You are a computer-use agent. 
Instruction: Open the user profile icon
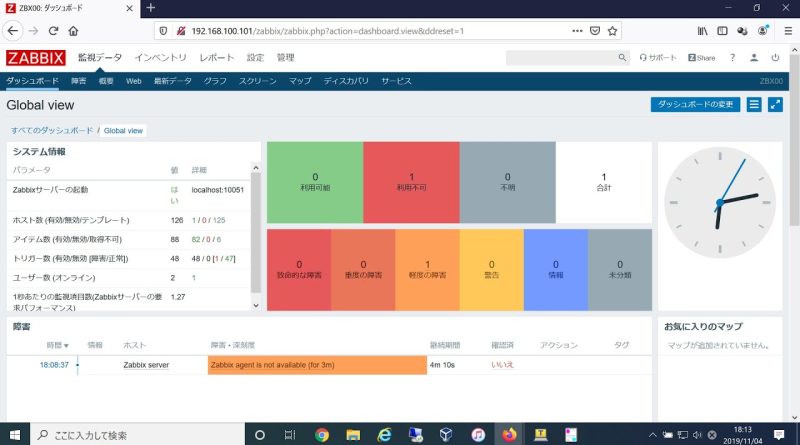754,58
